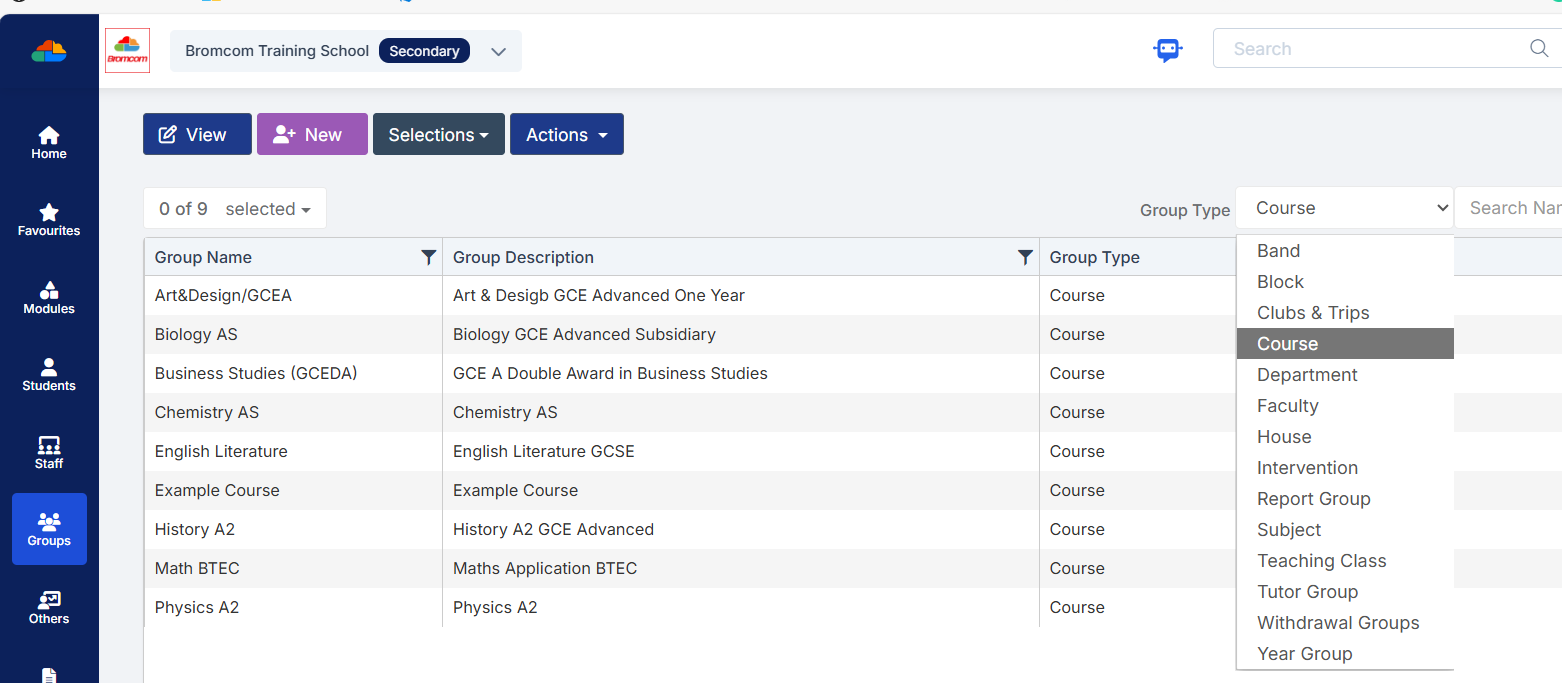Open the Staff sidebar icon

(48, 452)
